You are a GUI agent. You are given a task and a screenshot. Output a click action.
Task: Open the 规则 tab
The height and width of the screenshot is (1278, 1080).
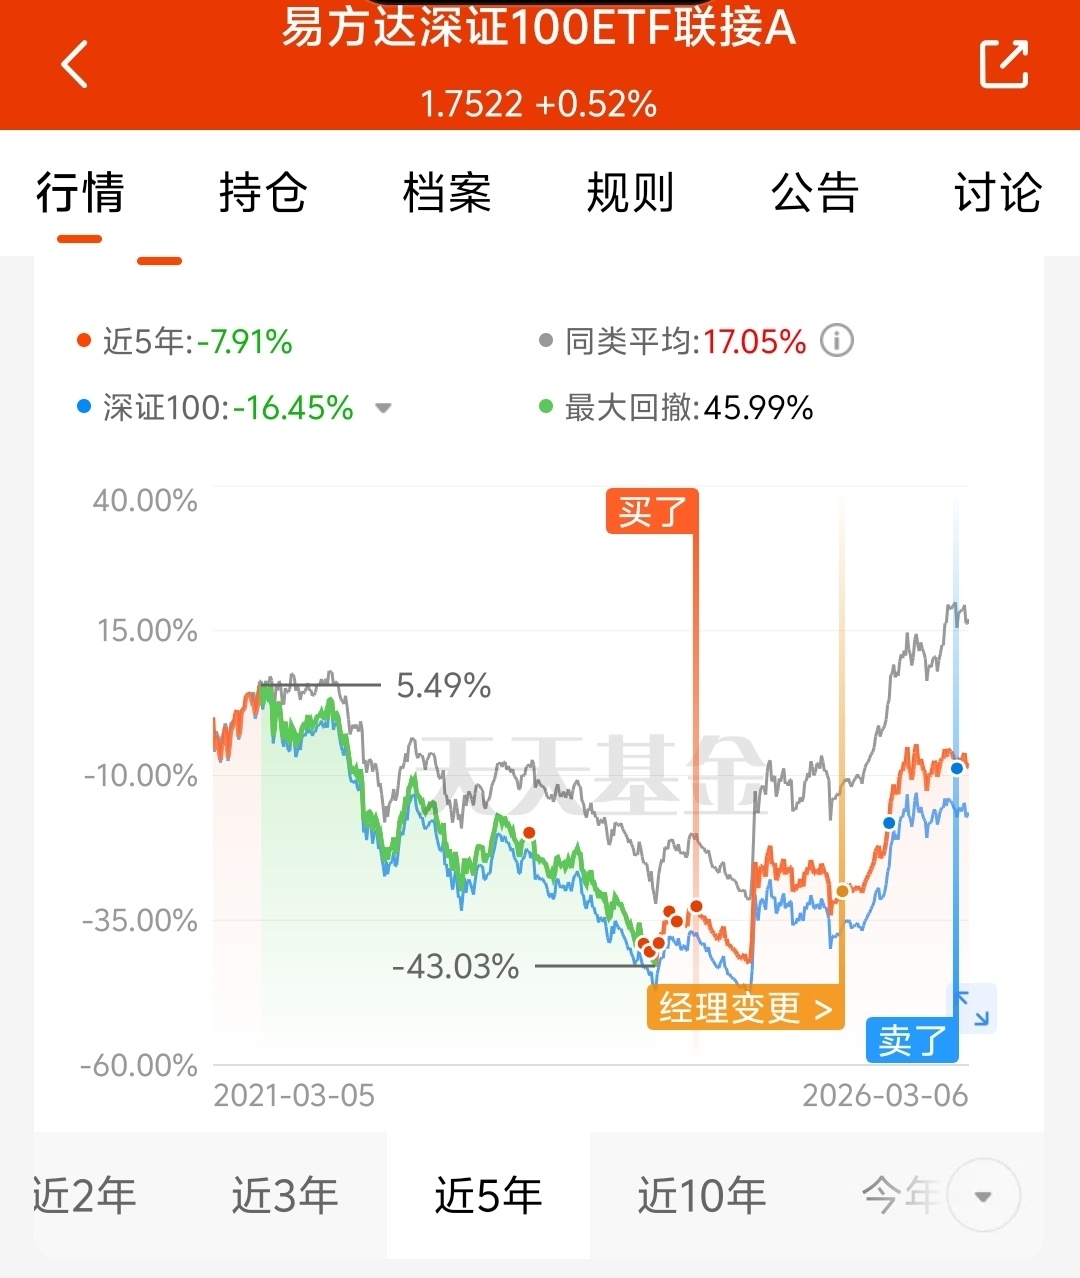click(x=630, y=192)
